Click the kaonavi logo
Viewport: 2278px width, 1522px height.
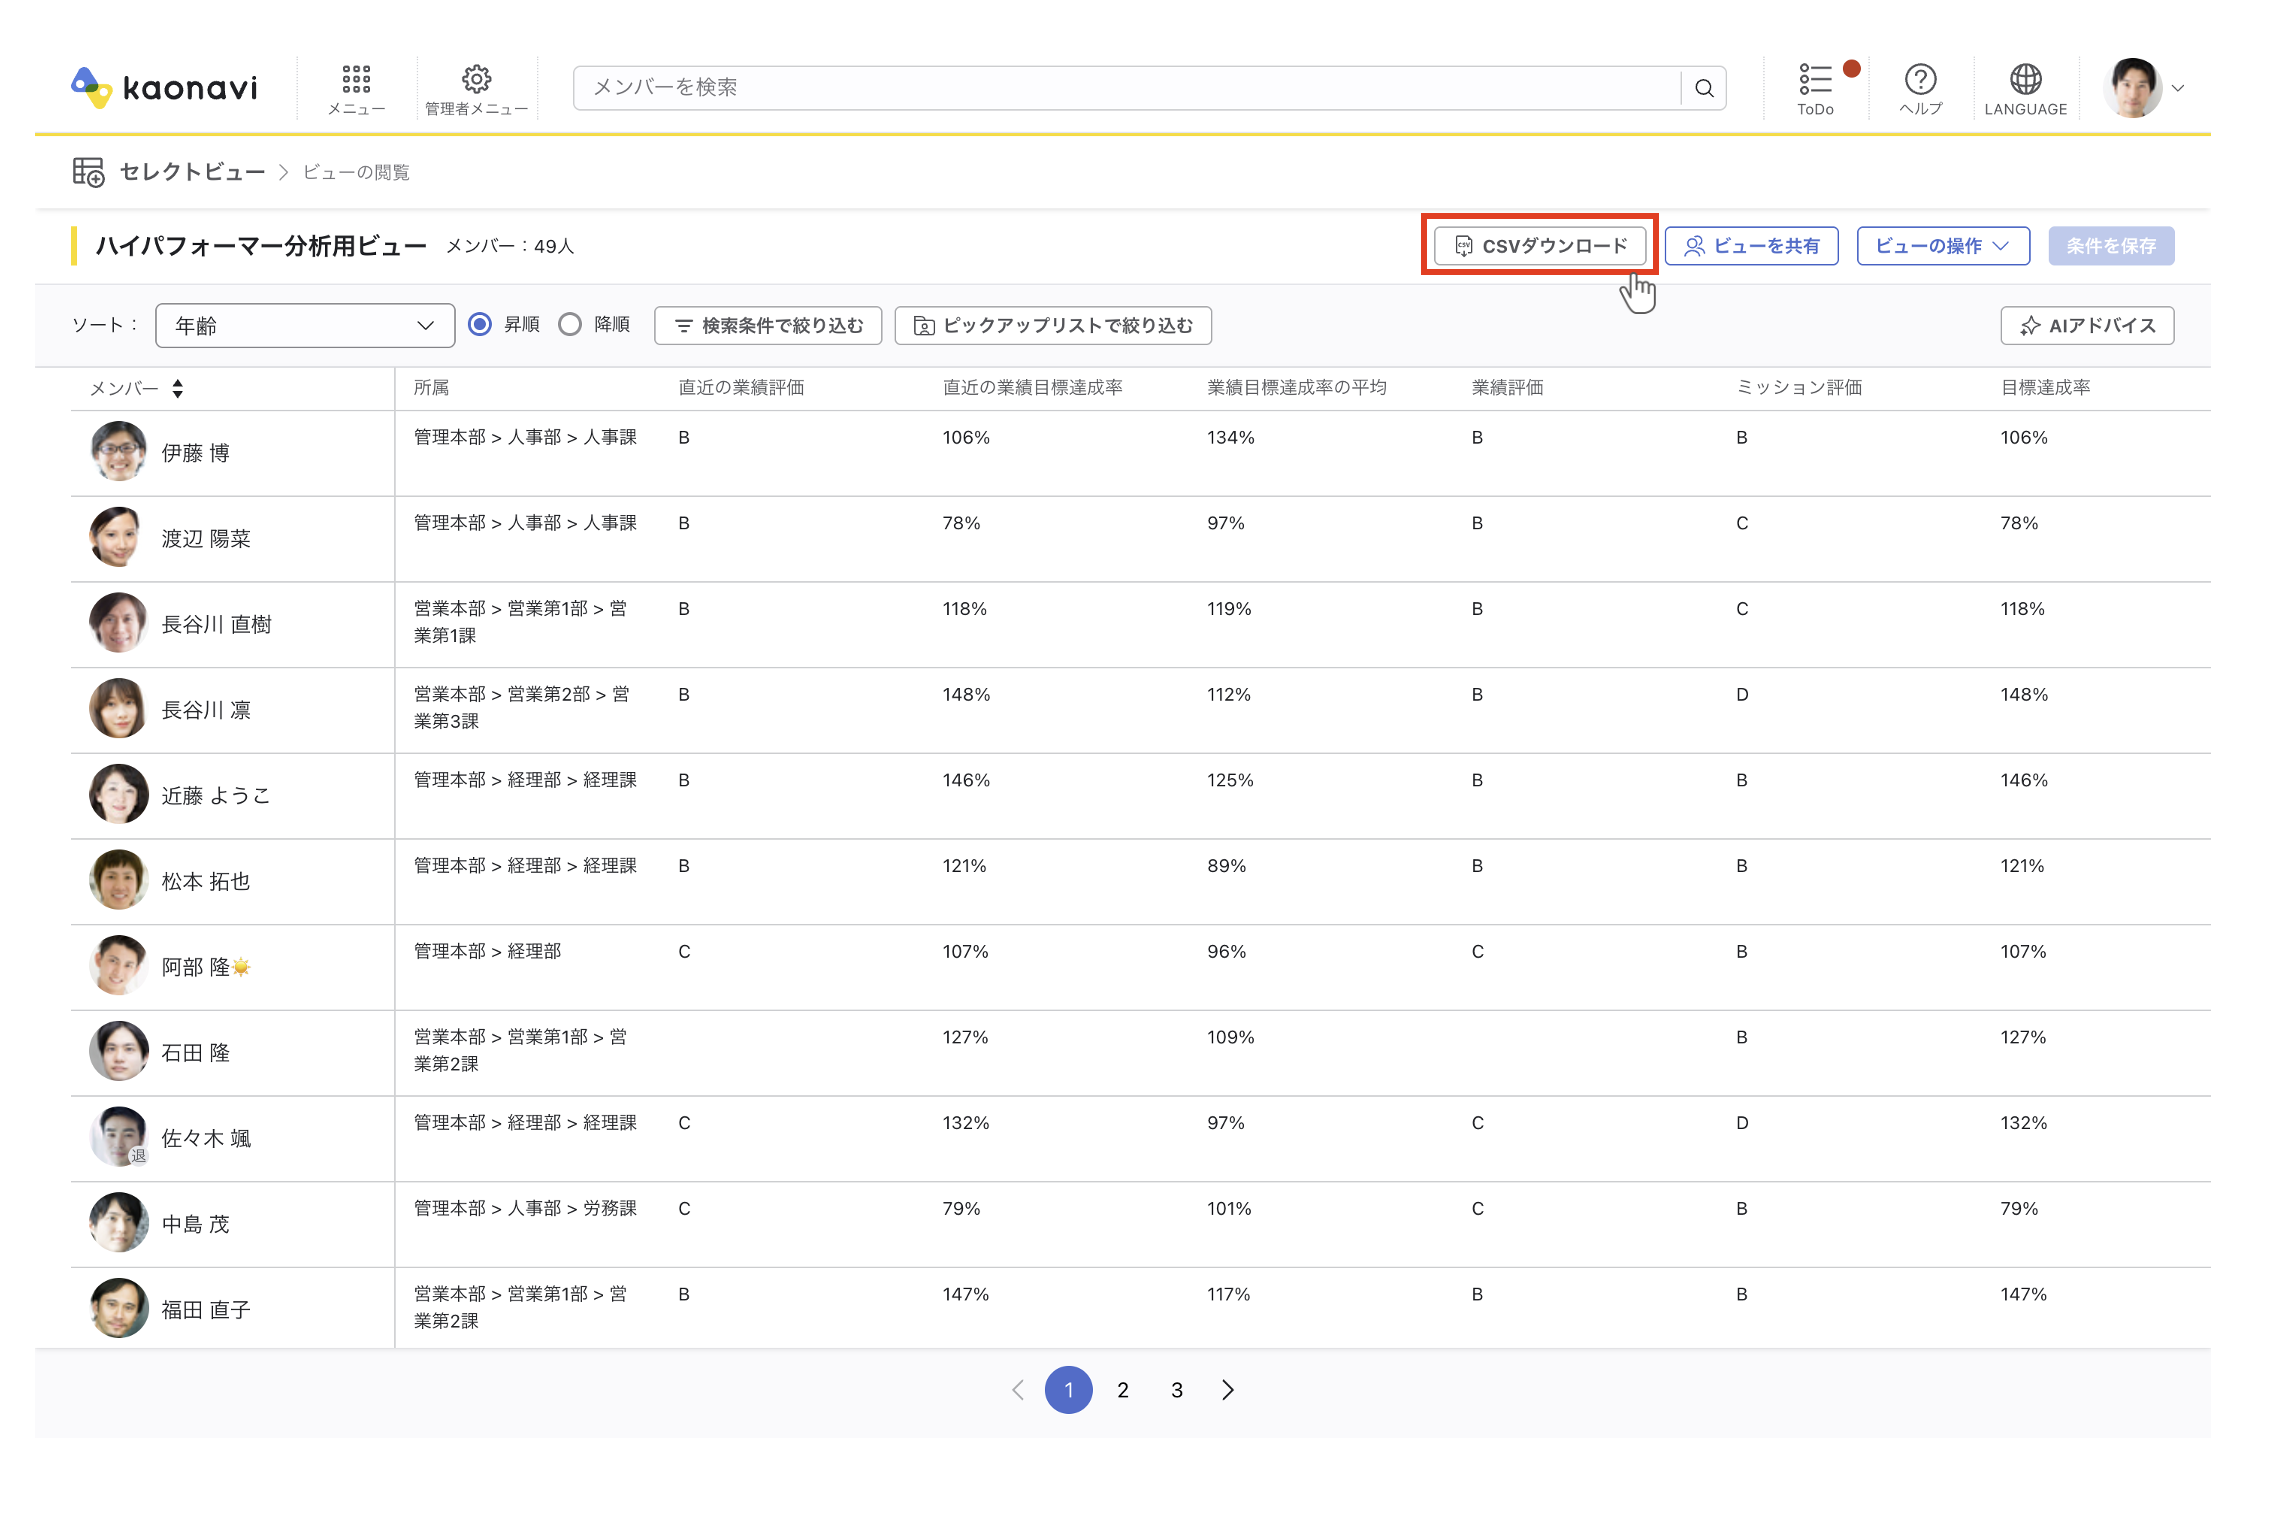pyautogui.click(x=165, y=88)
